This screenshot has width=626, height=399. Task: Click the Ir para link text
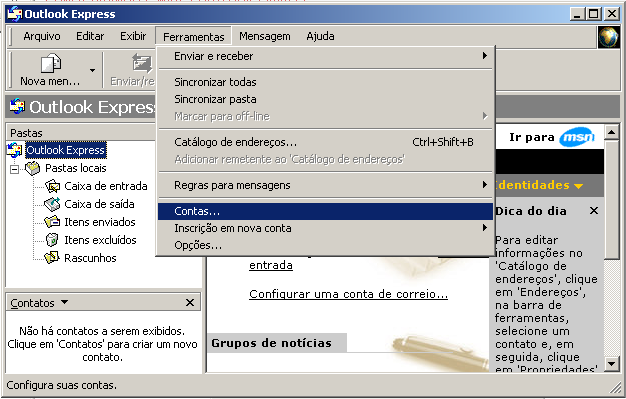click(x=532, y=137)
